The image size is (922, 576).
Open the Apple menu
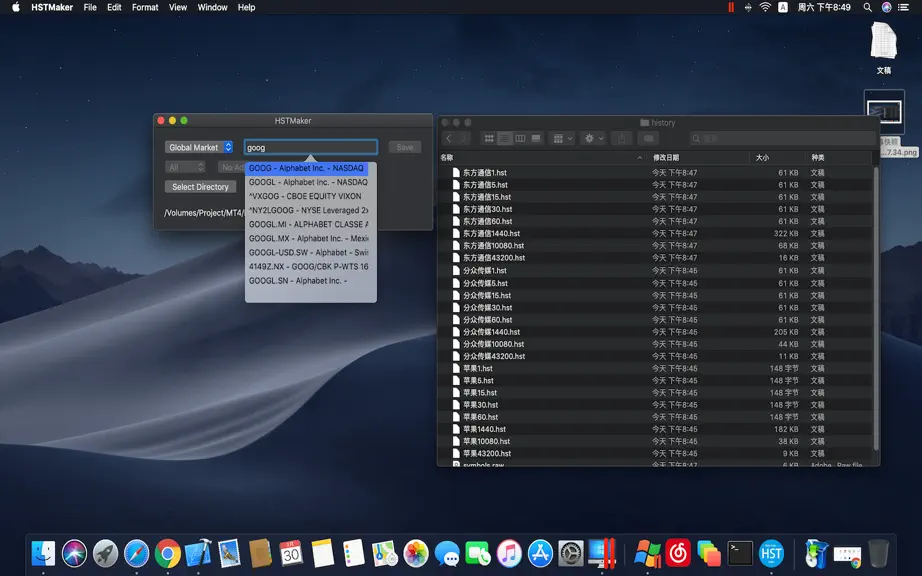(15, 7)
